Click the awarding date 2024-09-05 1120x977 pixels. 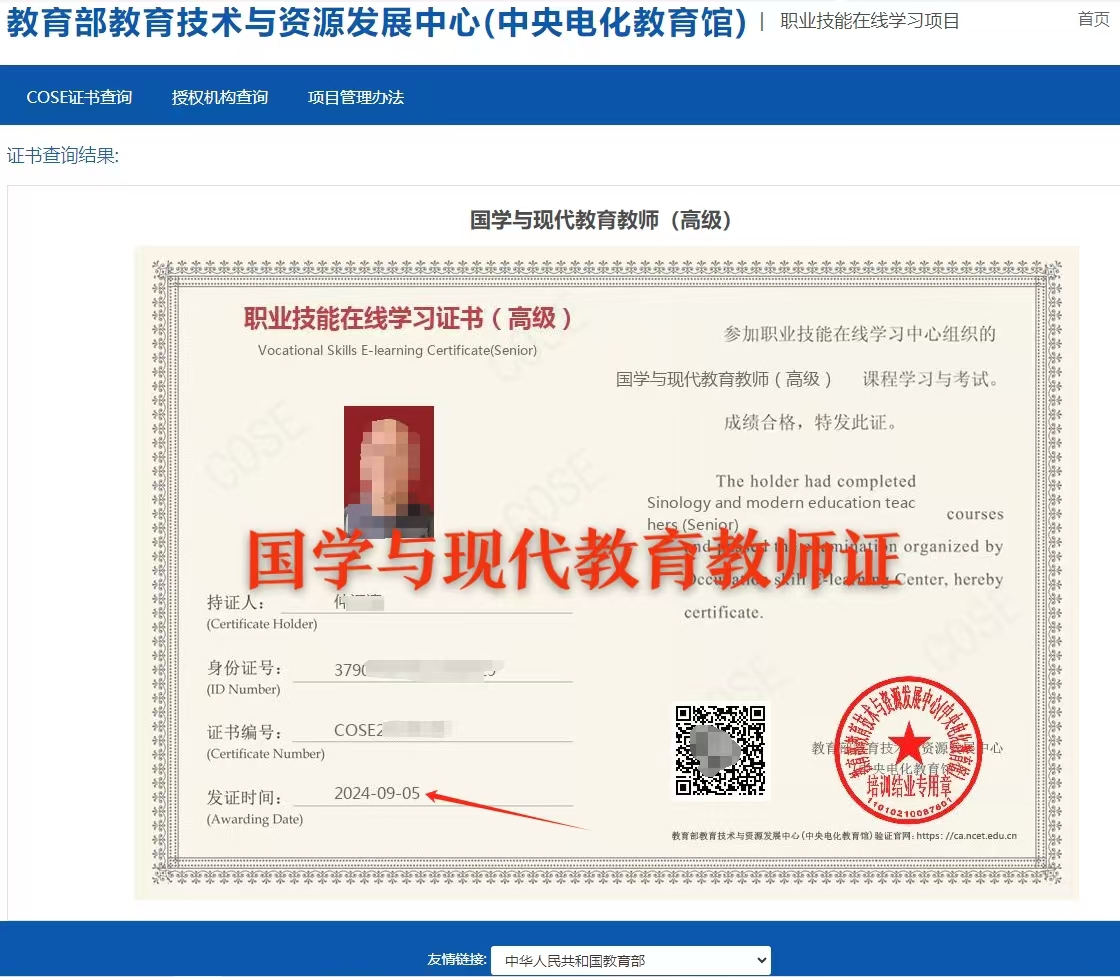[x=377, y=793]
